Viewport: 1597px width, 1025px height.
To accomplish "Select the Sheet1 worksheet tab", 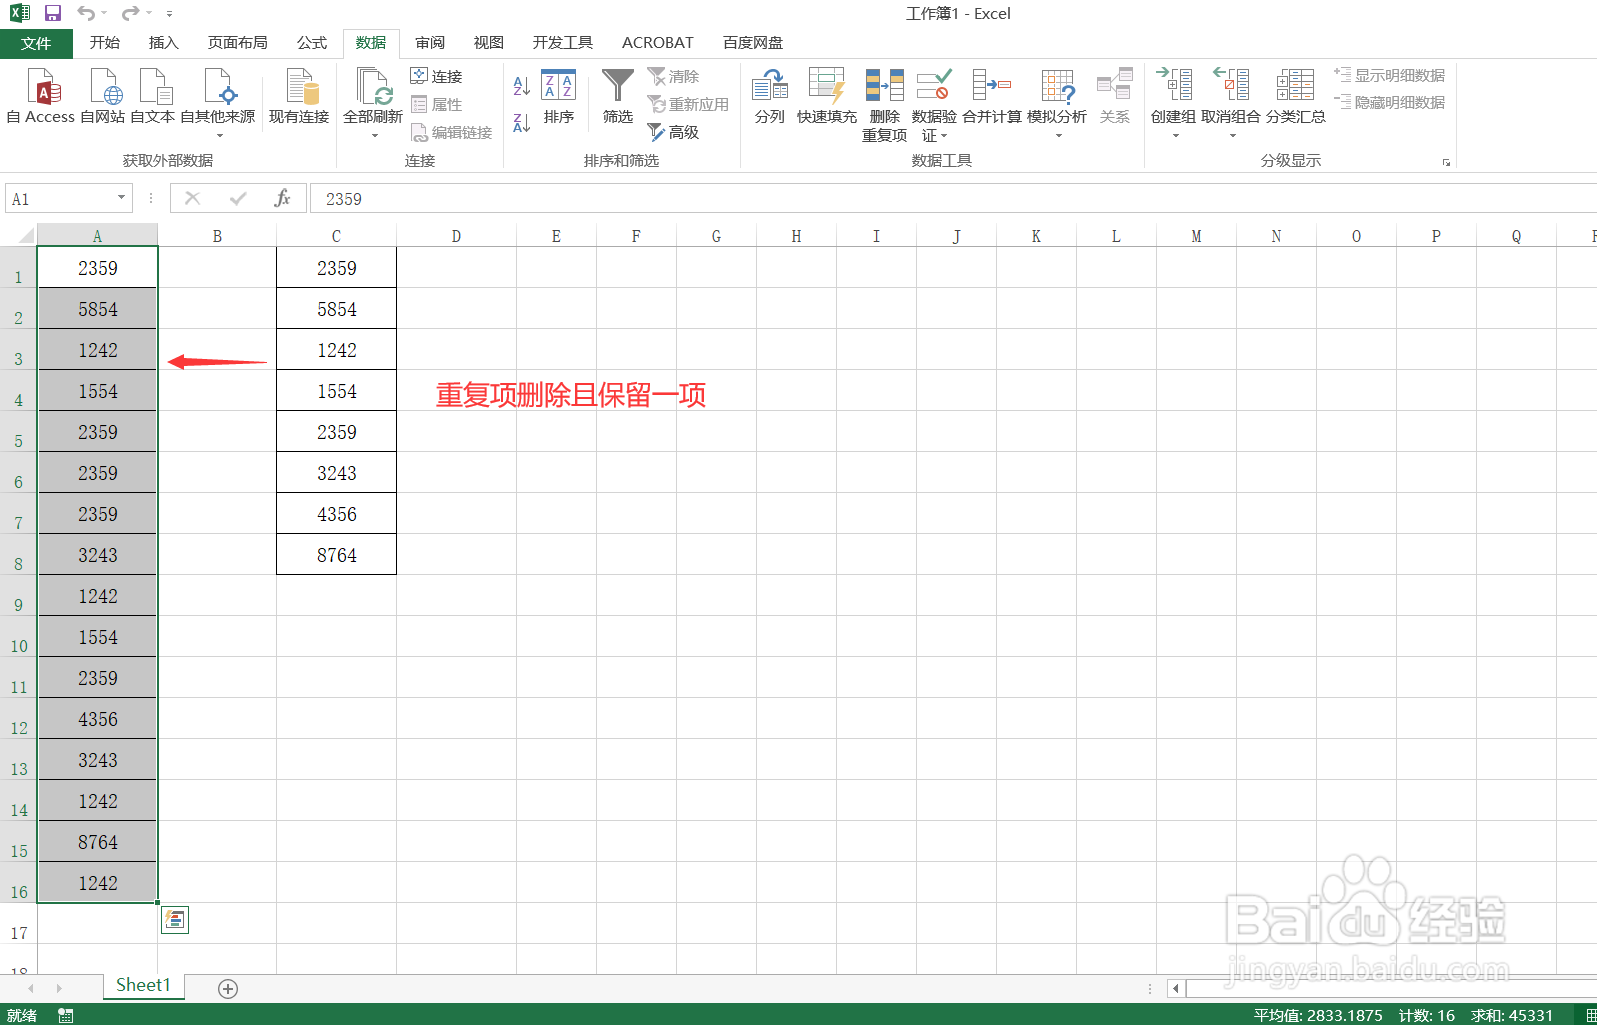I will point(143,986).
